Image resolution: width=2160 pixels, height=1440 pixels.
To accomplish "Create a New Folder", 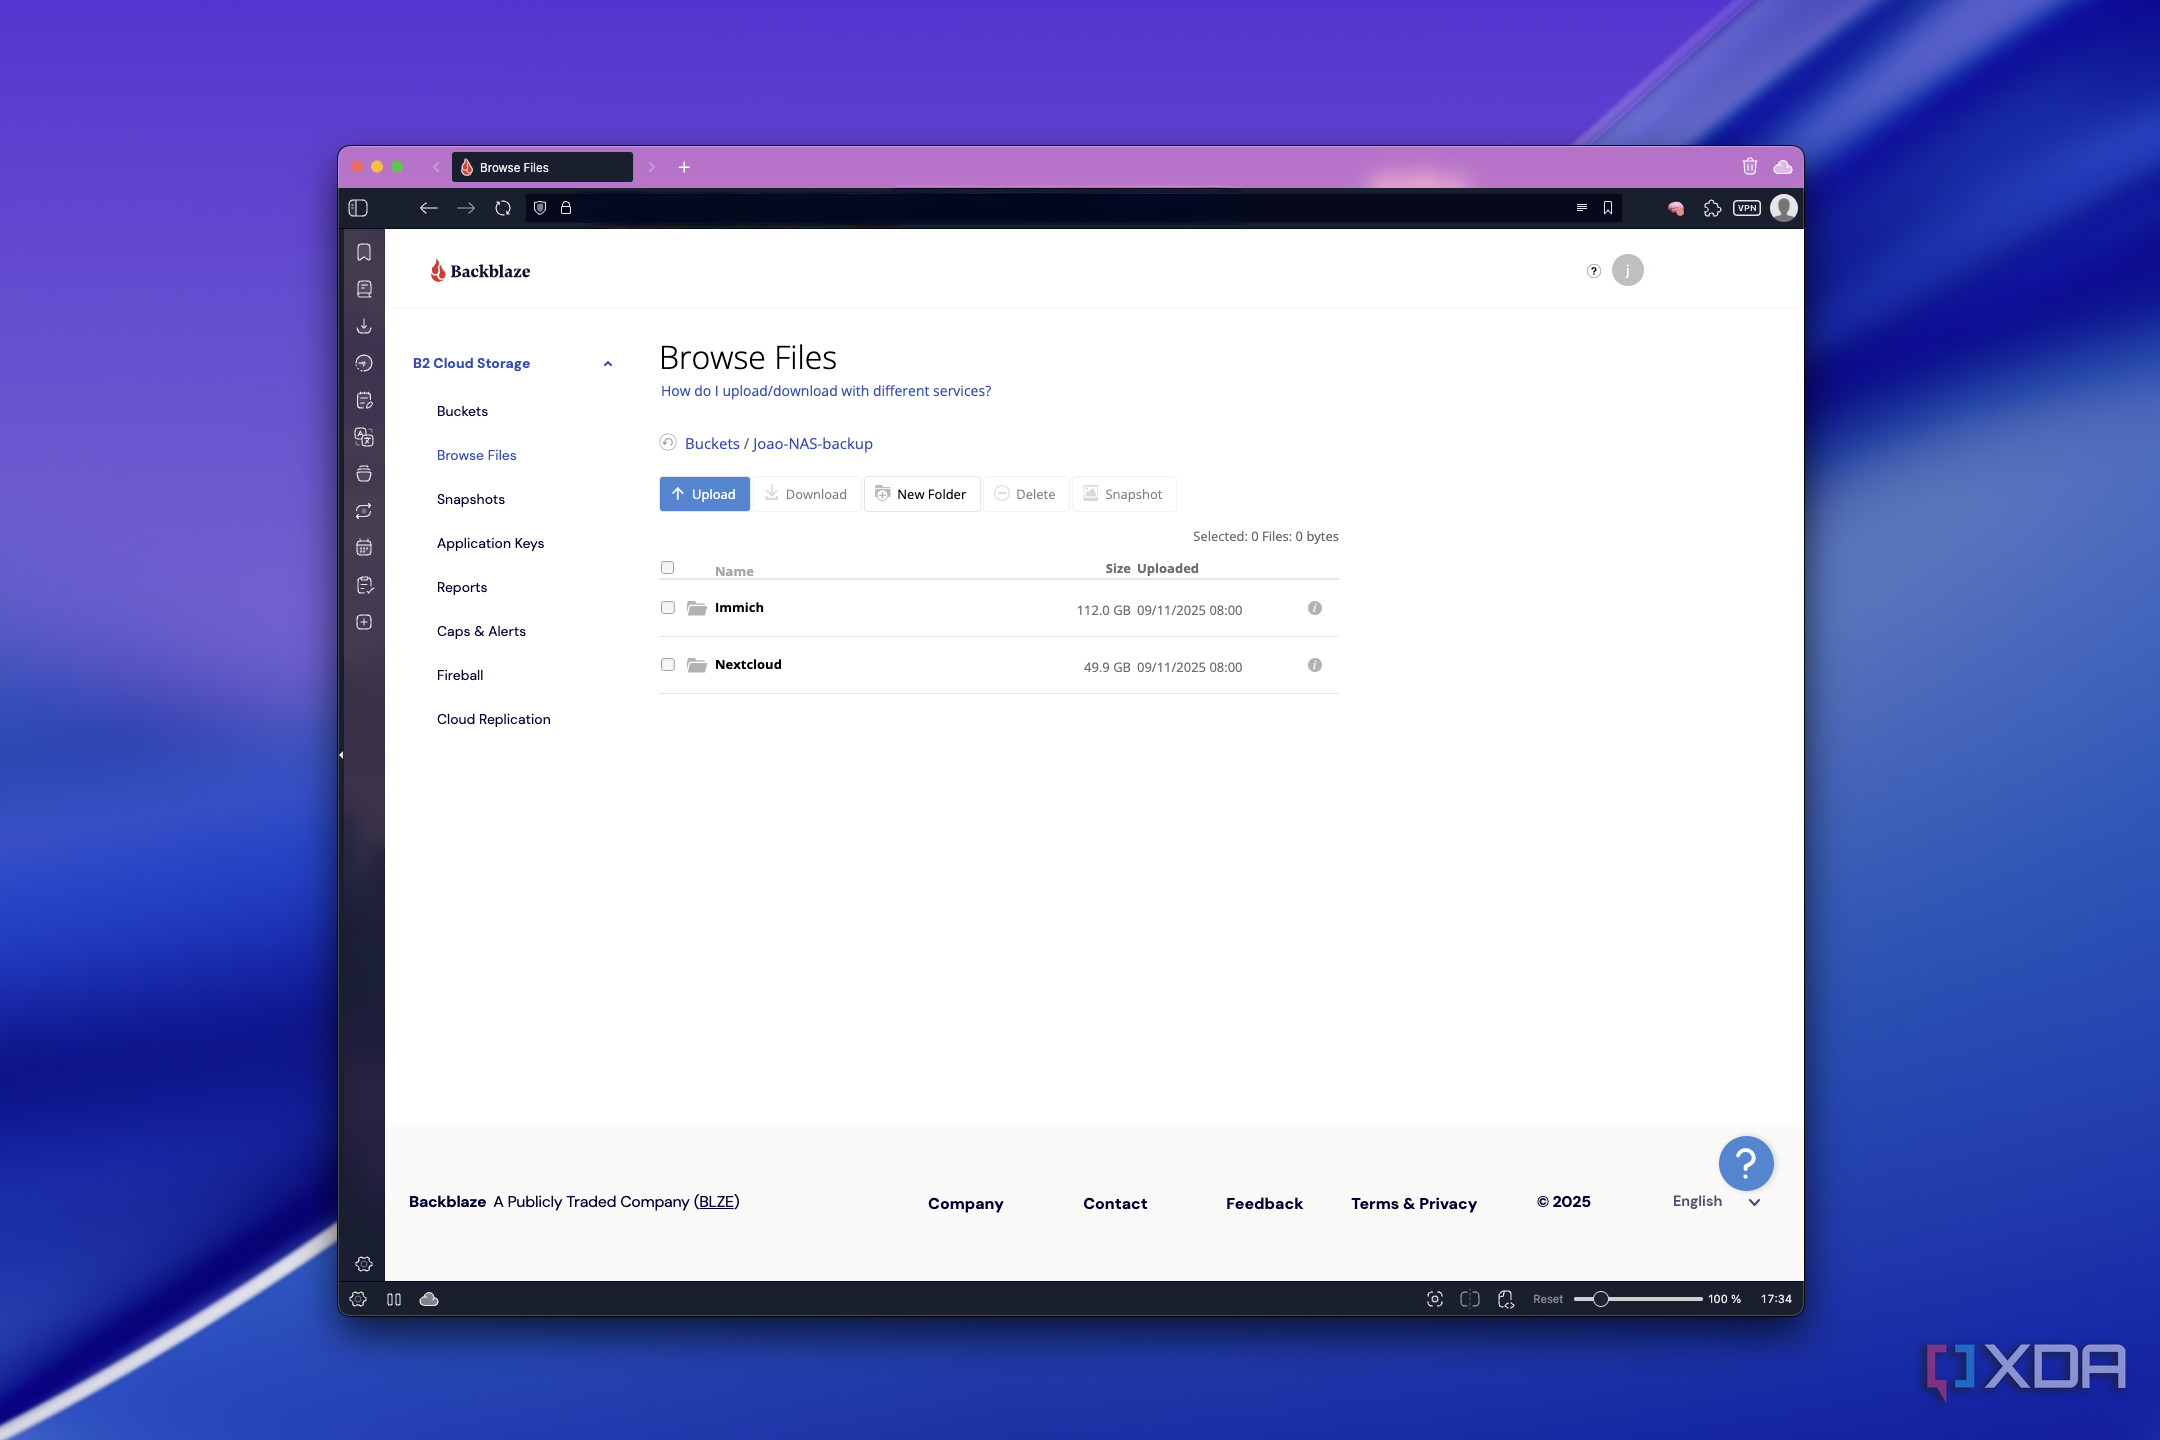I will pos(921,494).
